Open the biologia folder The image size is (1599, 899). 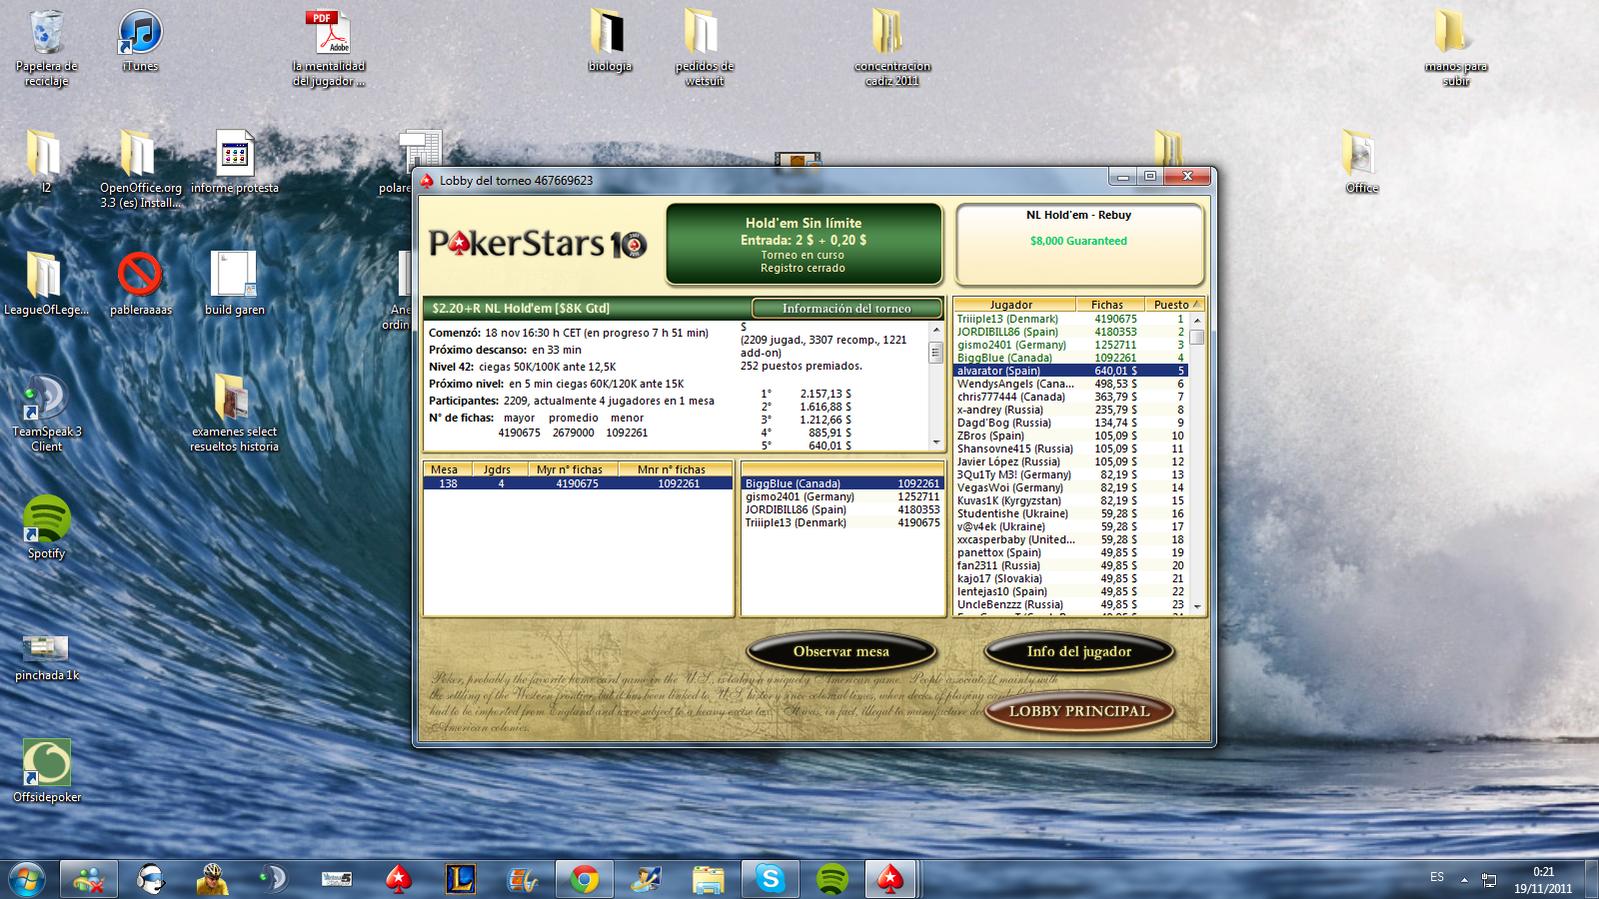click(609, 41)
